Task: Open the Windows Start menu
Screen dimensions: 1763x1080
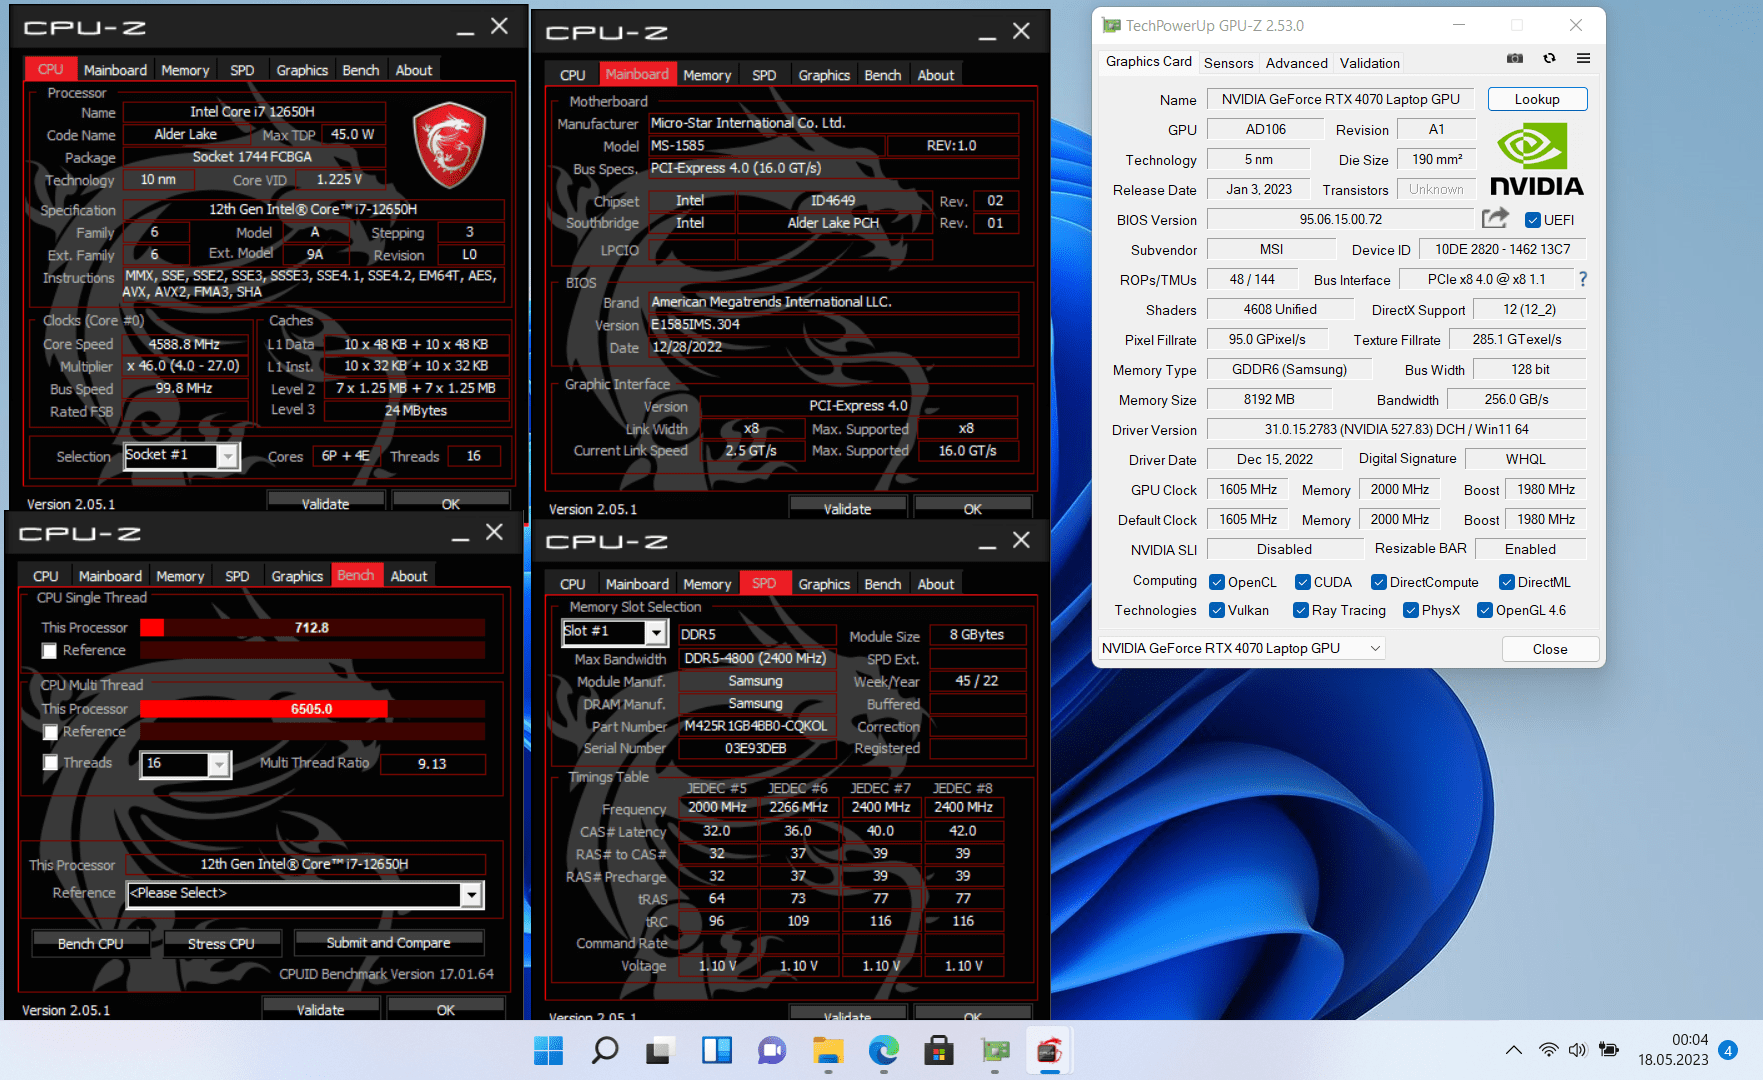Action: pyautogui.click(x=548, y=1051)
